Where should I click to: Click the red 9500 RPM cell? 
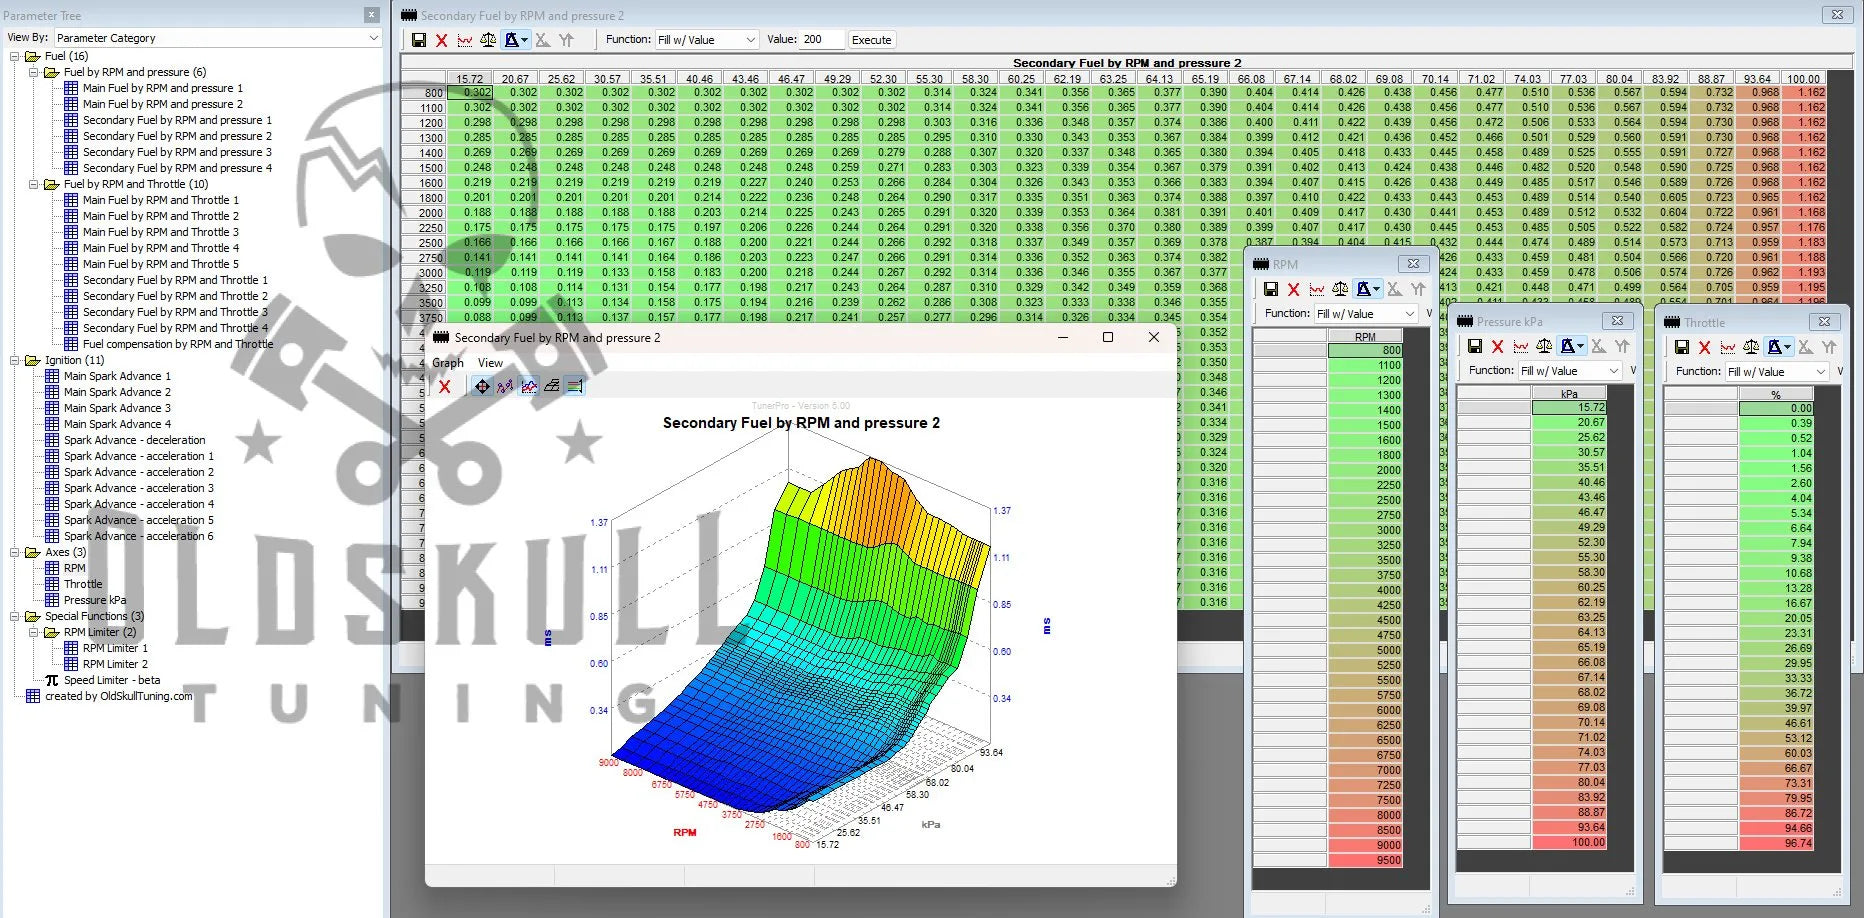click(x=1365, y=860)
